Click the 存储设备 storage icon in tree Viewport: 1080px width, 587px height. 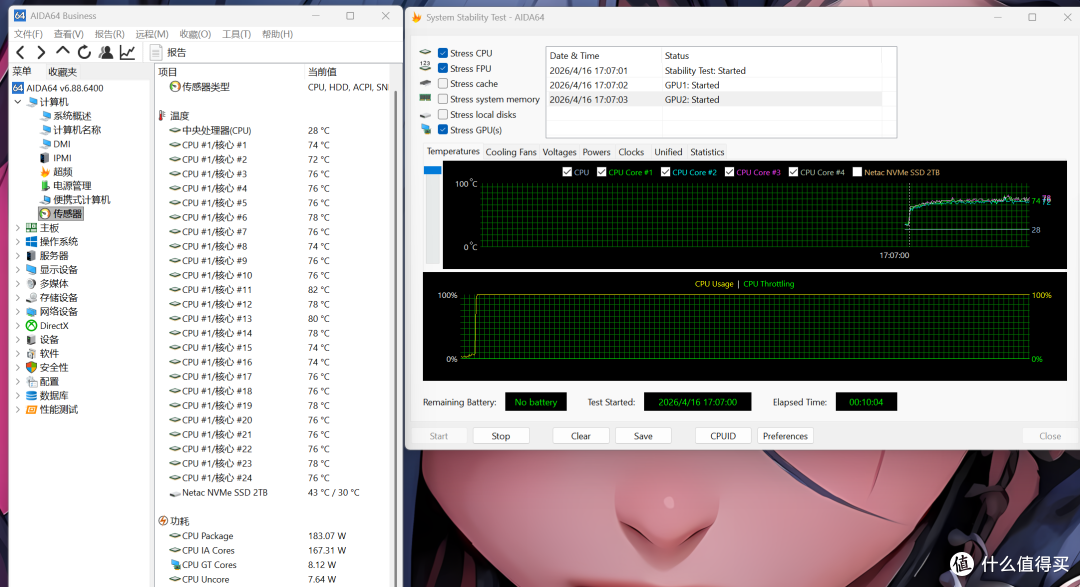point(31,298)
